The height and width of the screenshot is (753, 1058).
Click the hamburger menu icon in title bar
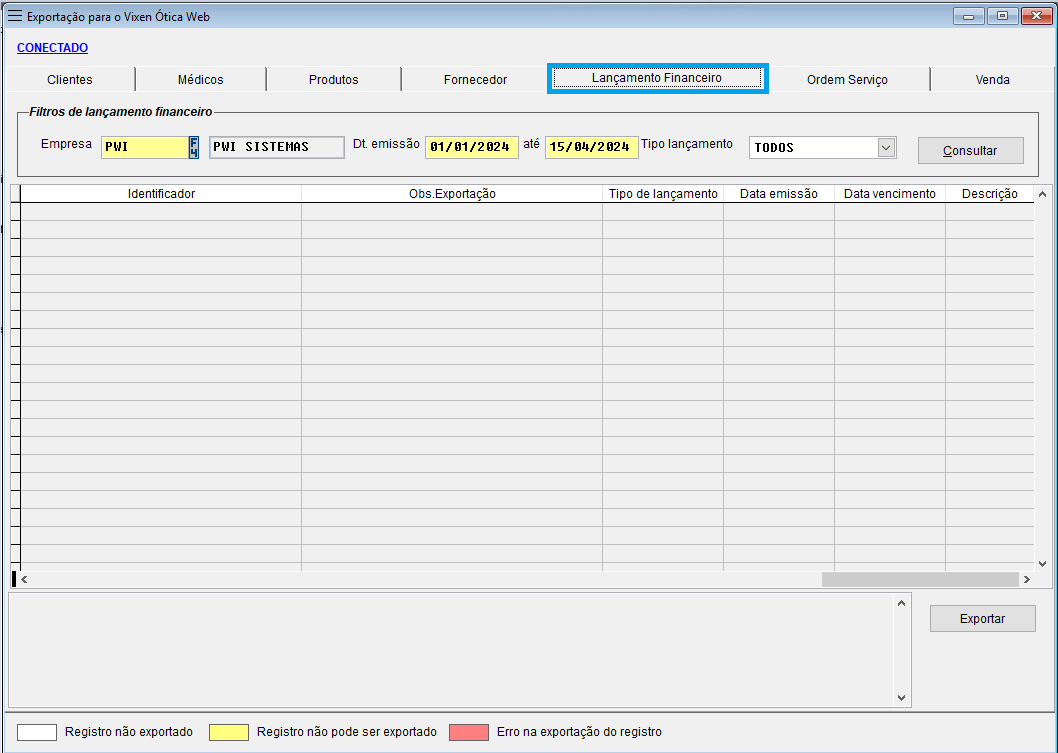(15, 16)
